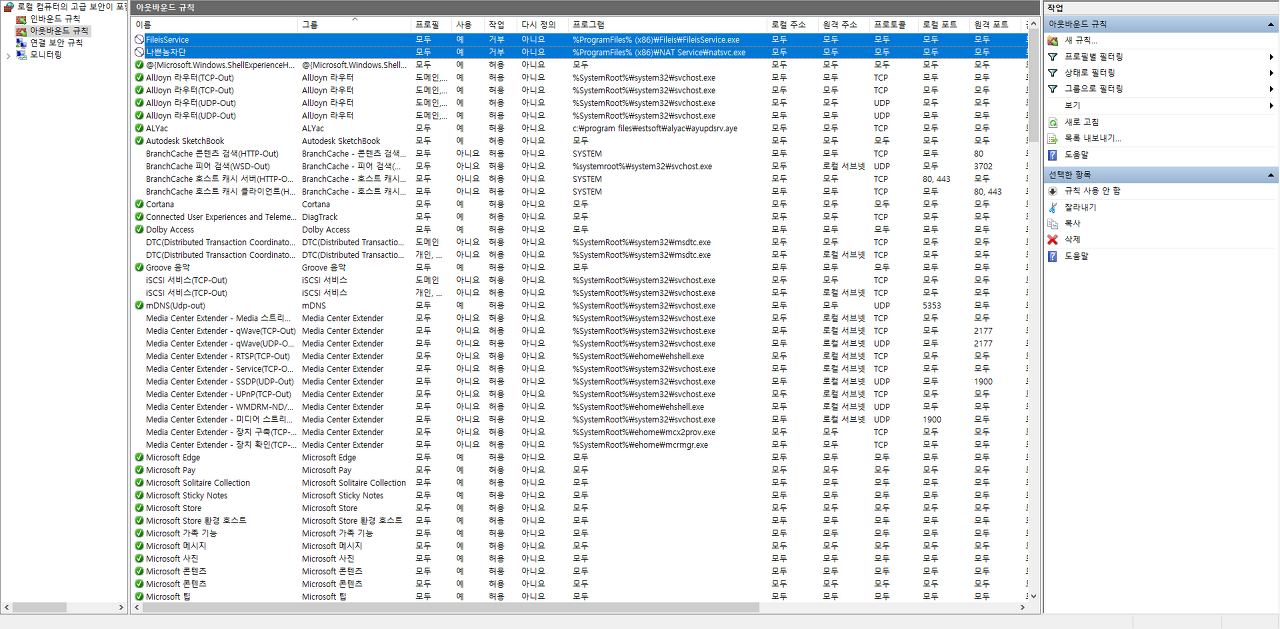Select the 인바운드 규칙 tree icon
The height and width of the screenshot is (629, 1280).
(x=21, y=19)
